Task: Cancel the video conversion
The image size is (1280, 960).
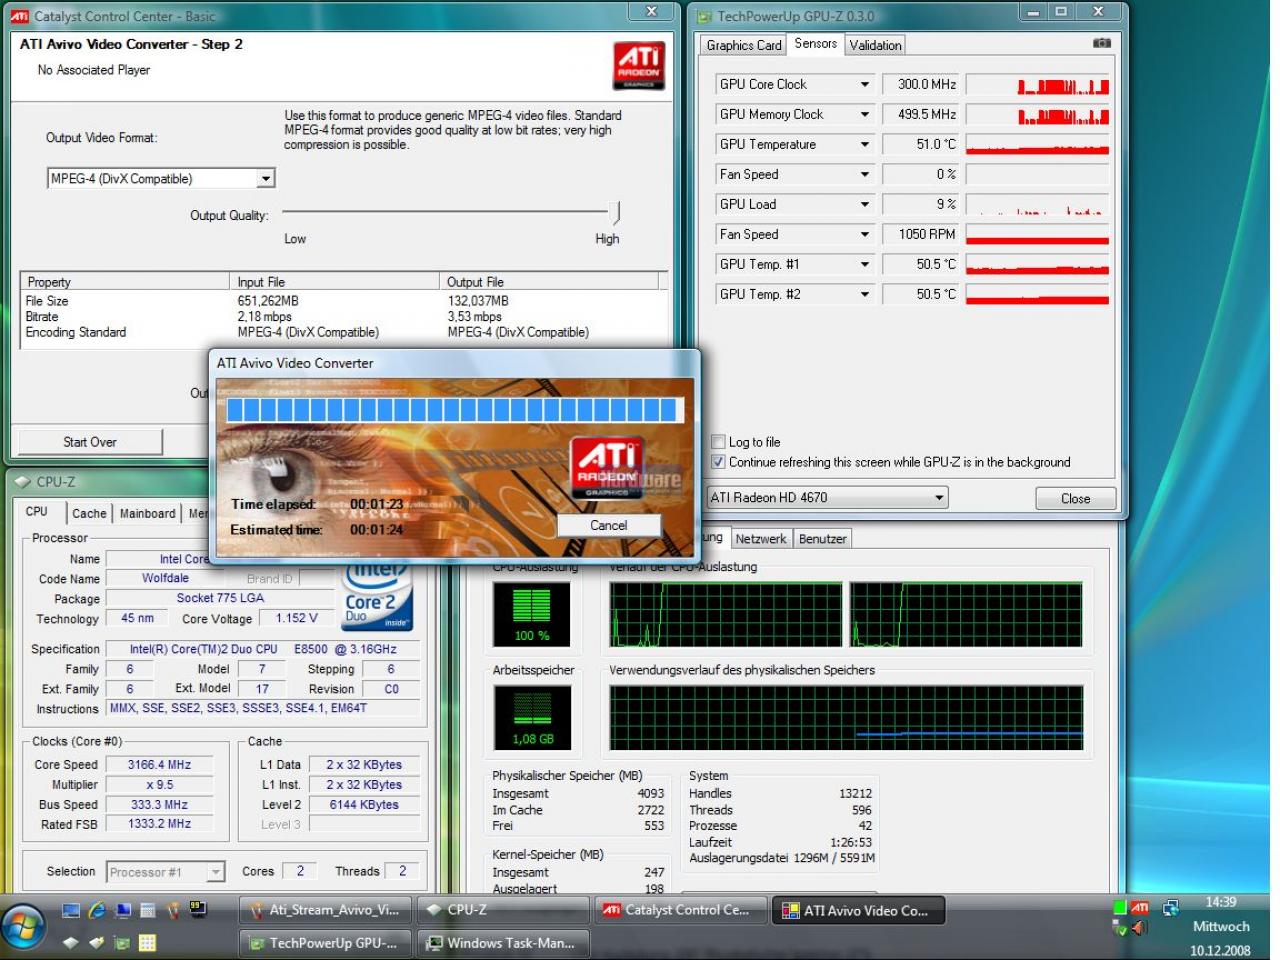Action: (x=608, y=525)
